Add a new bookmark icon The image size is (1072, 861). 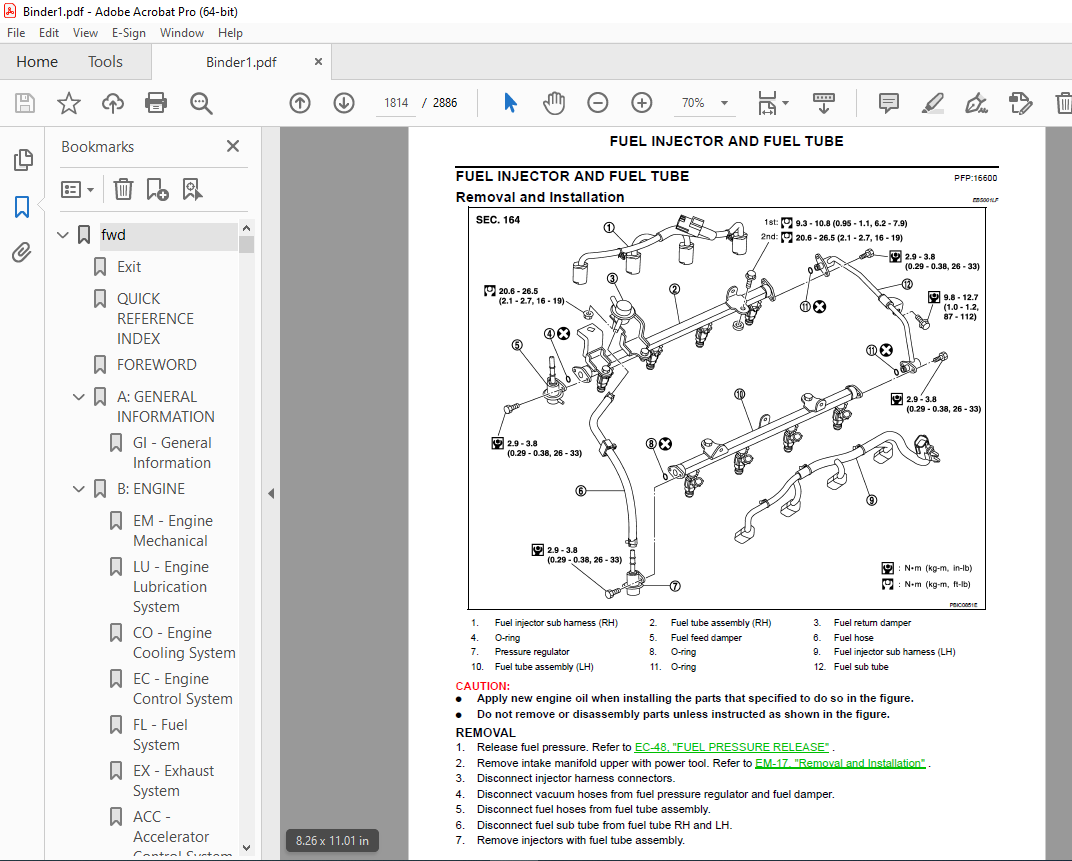(157, 189)
